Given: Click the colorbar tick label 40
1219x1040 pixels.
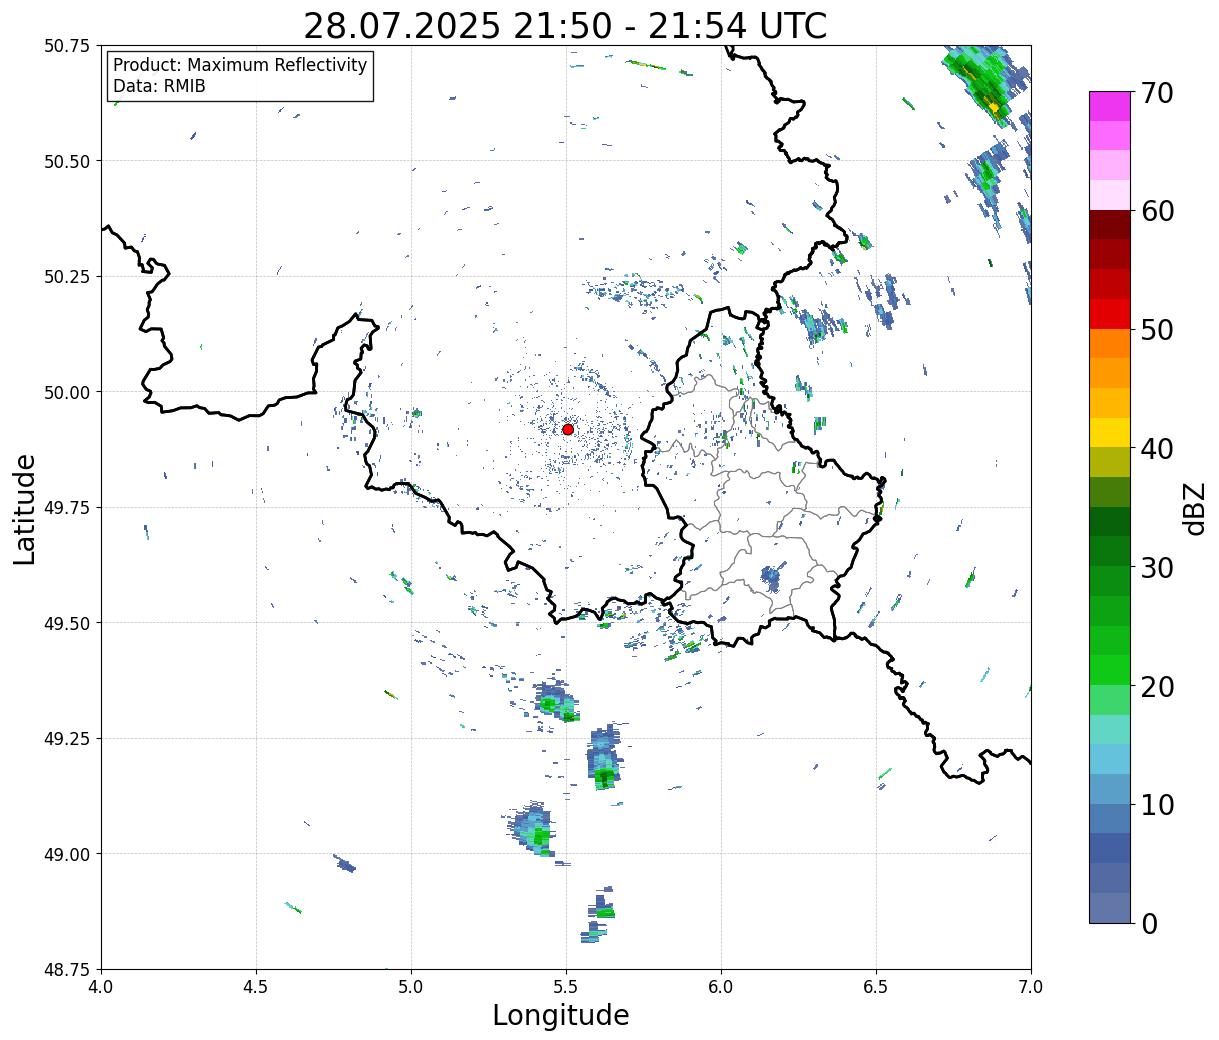Looking at the screenshot, I should pos(1158,449).
